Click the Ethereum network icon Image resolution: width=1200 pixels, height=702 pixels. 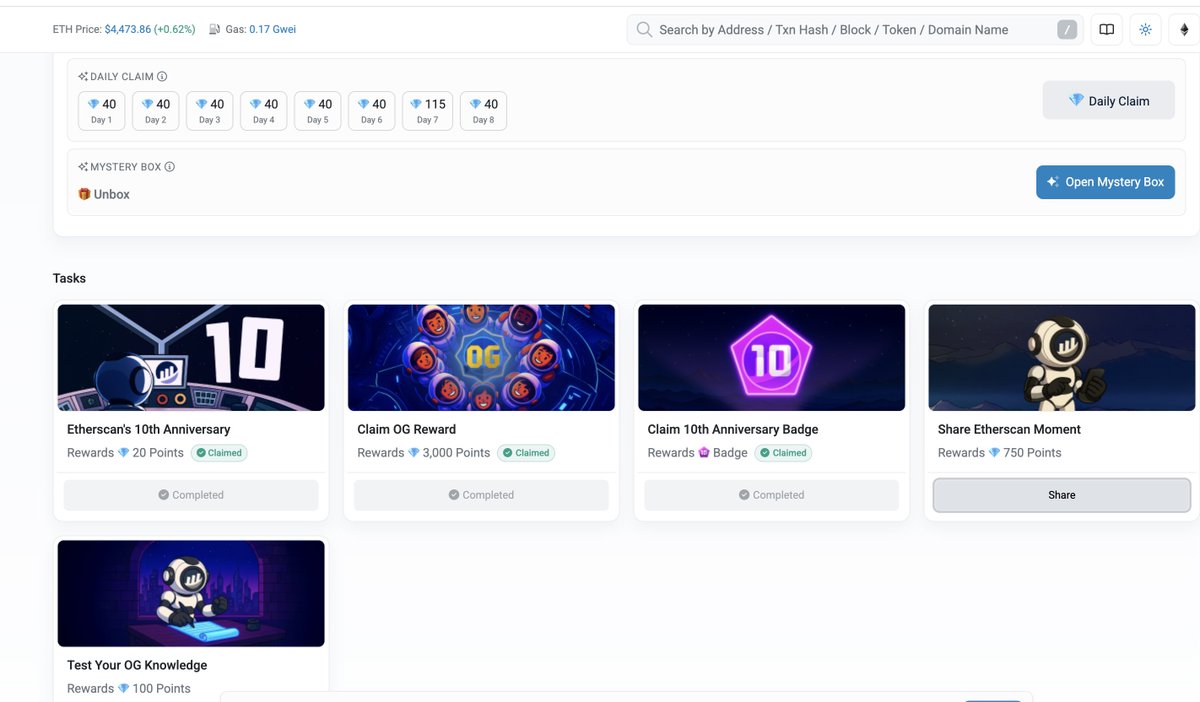(x=1184, y=30)
